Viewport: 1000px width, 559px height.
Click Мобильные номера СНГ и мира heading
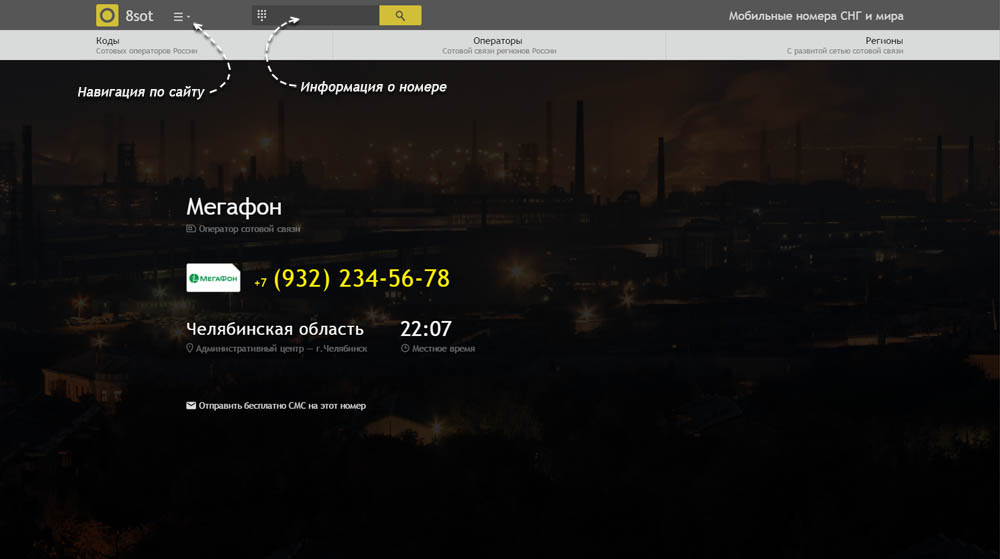tap(816, 16)
